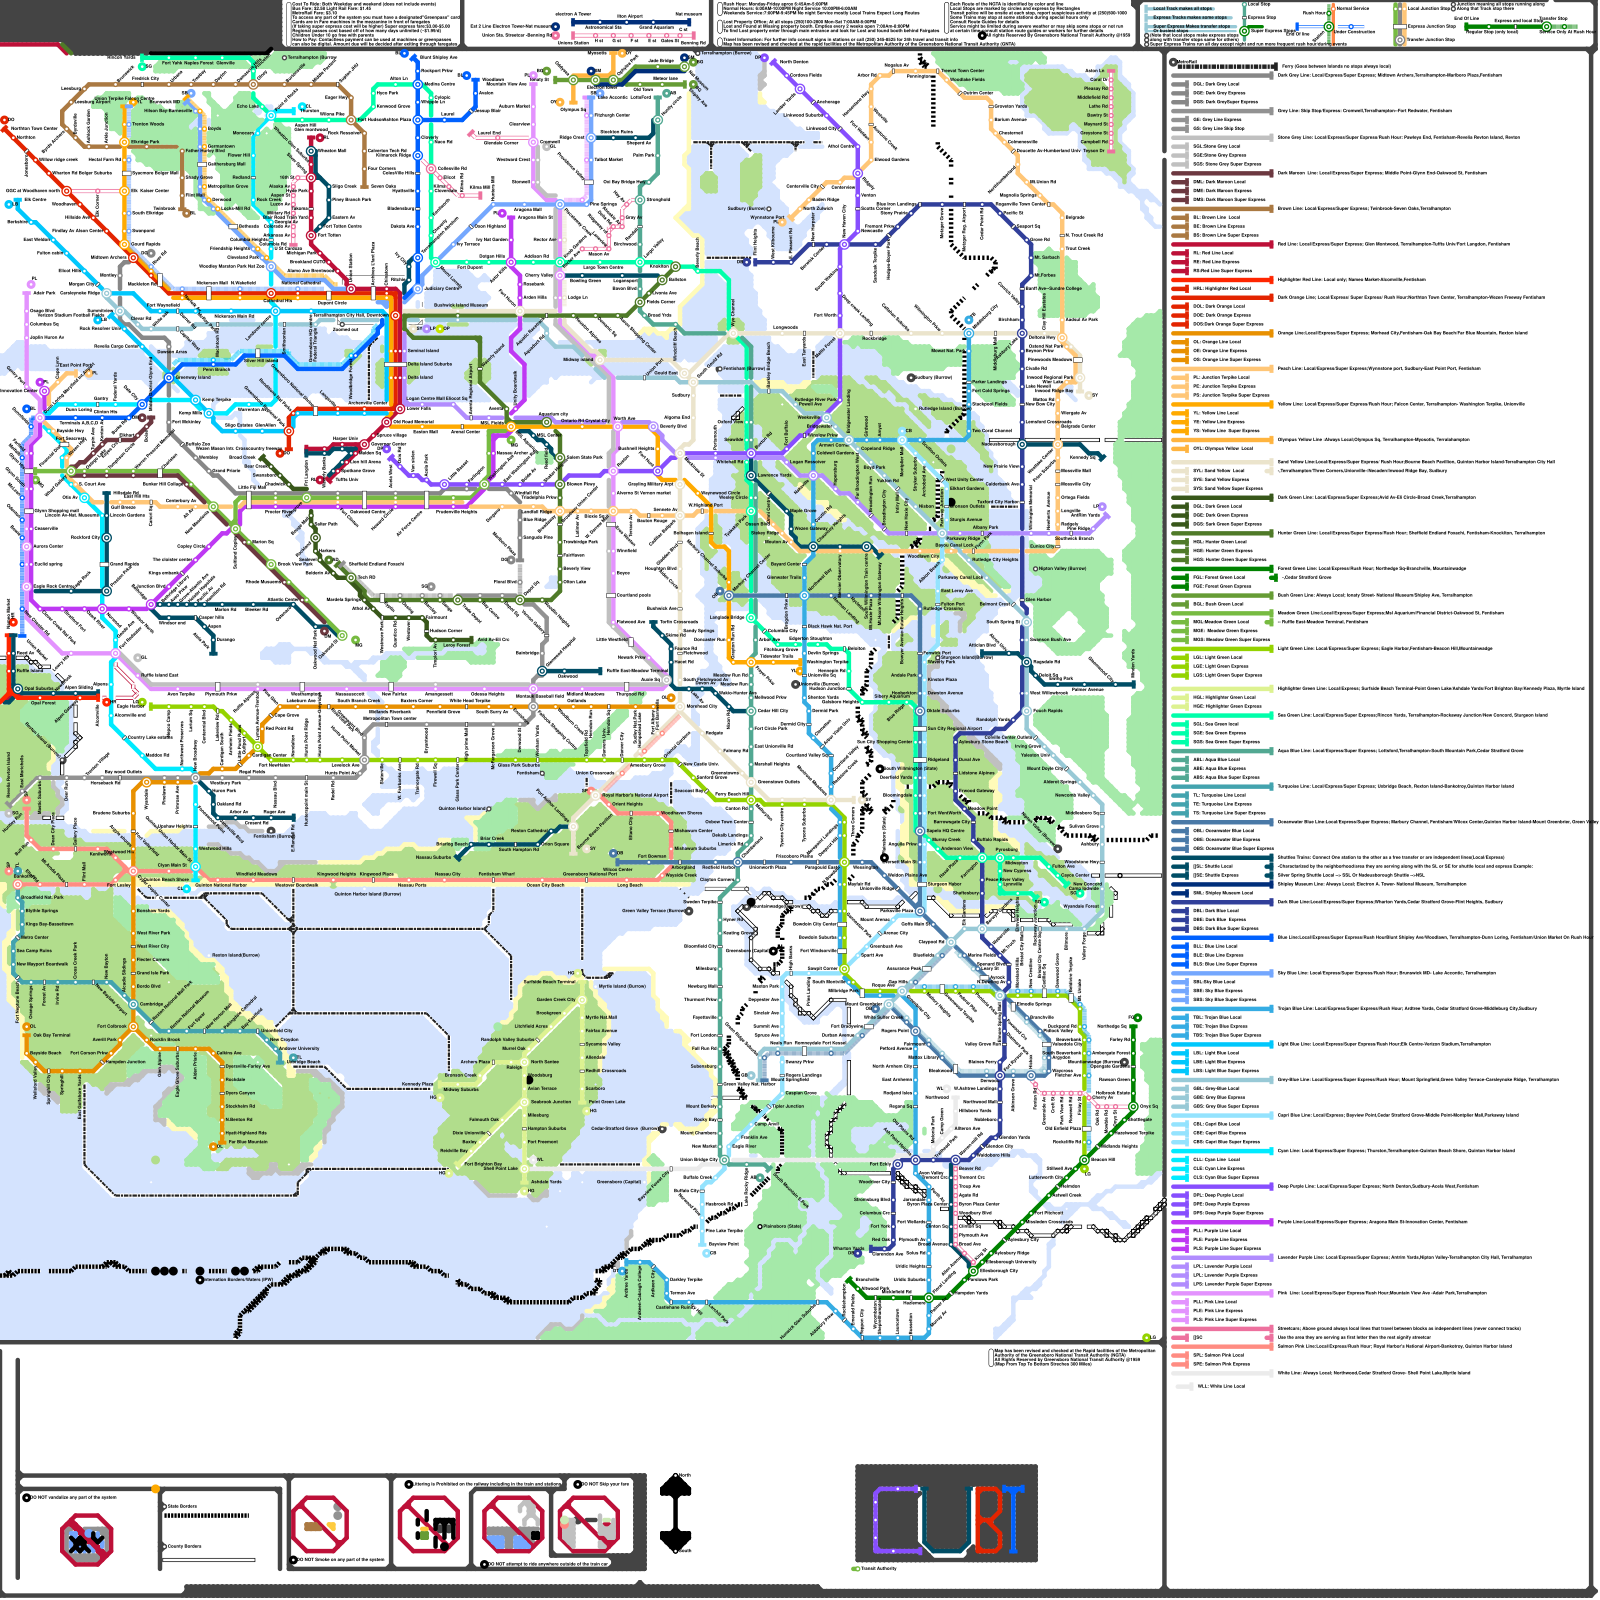Click the Woodhaven Shores station label

pos(681,813)
